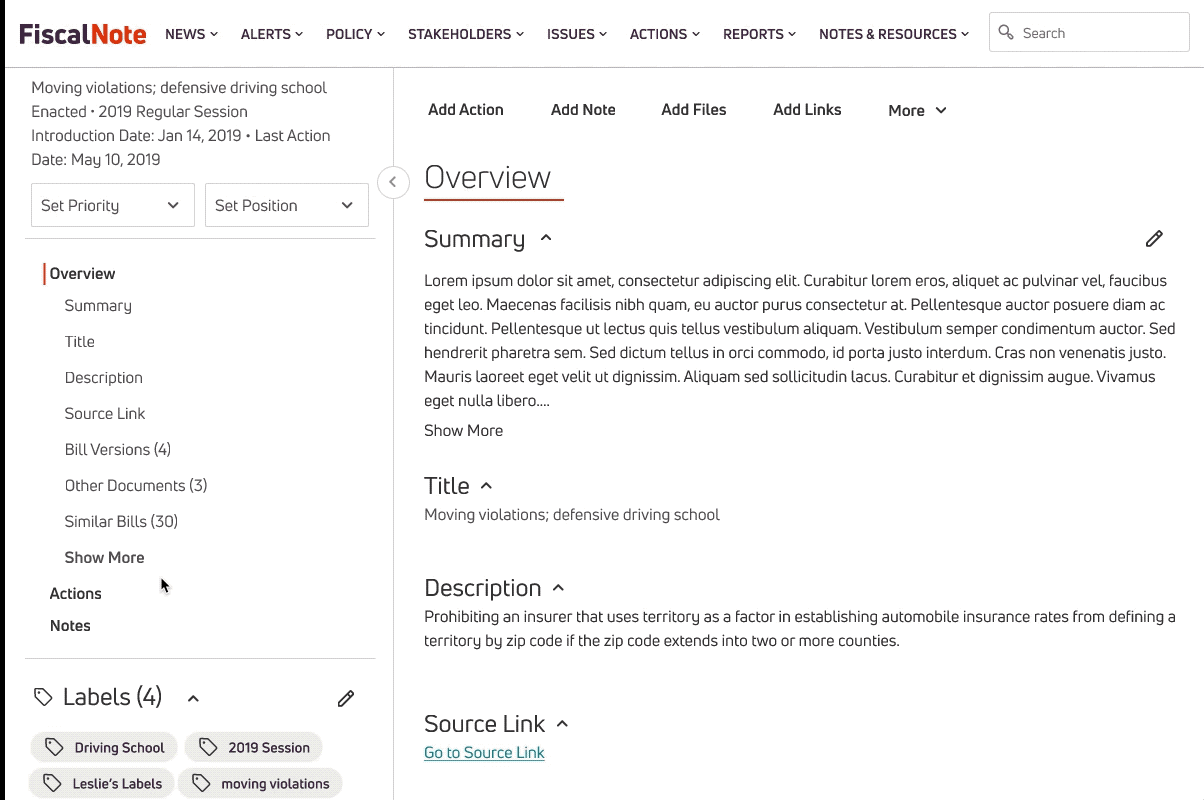
Task: Jump to Title in sidebar
Action: (80, 342)
